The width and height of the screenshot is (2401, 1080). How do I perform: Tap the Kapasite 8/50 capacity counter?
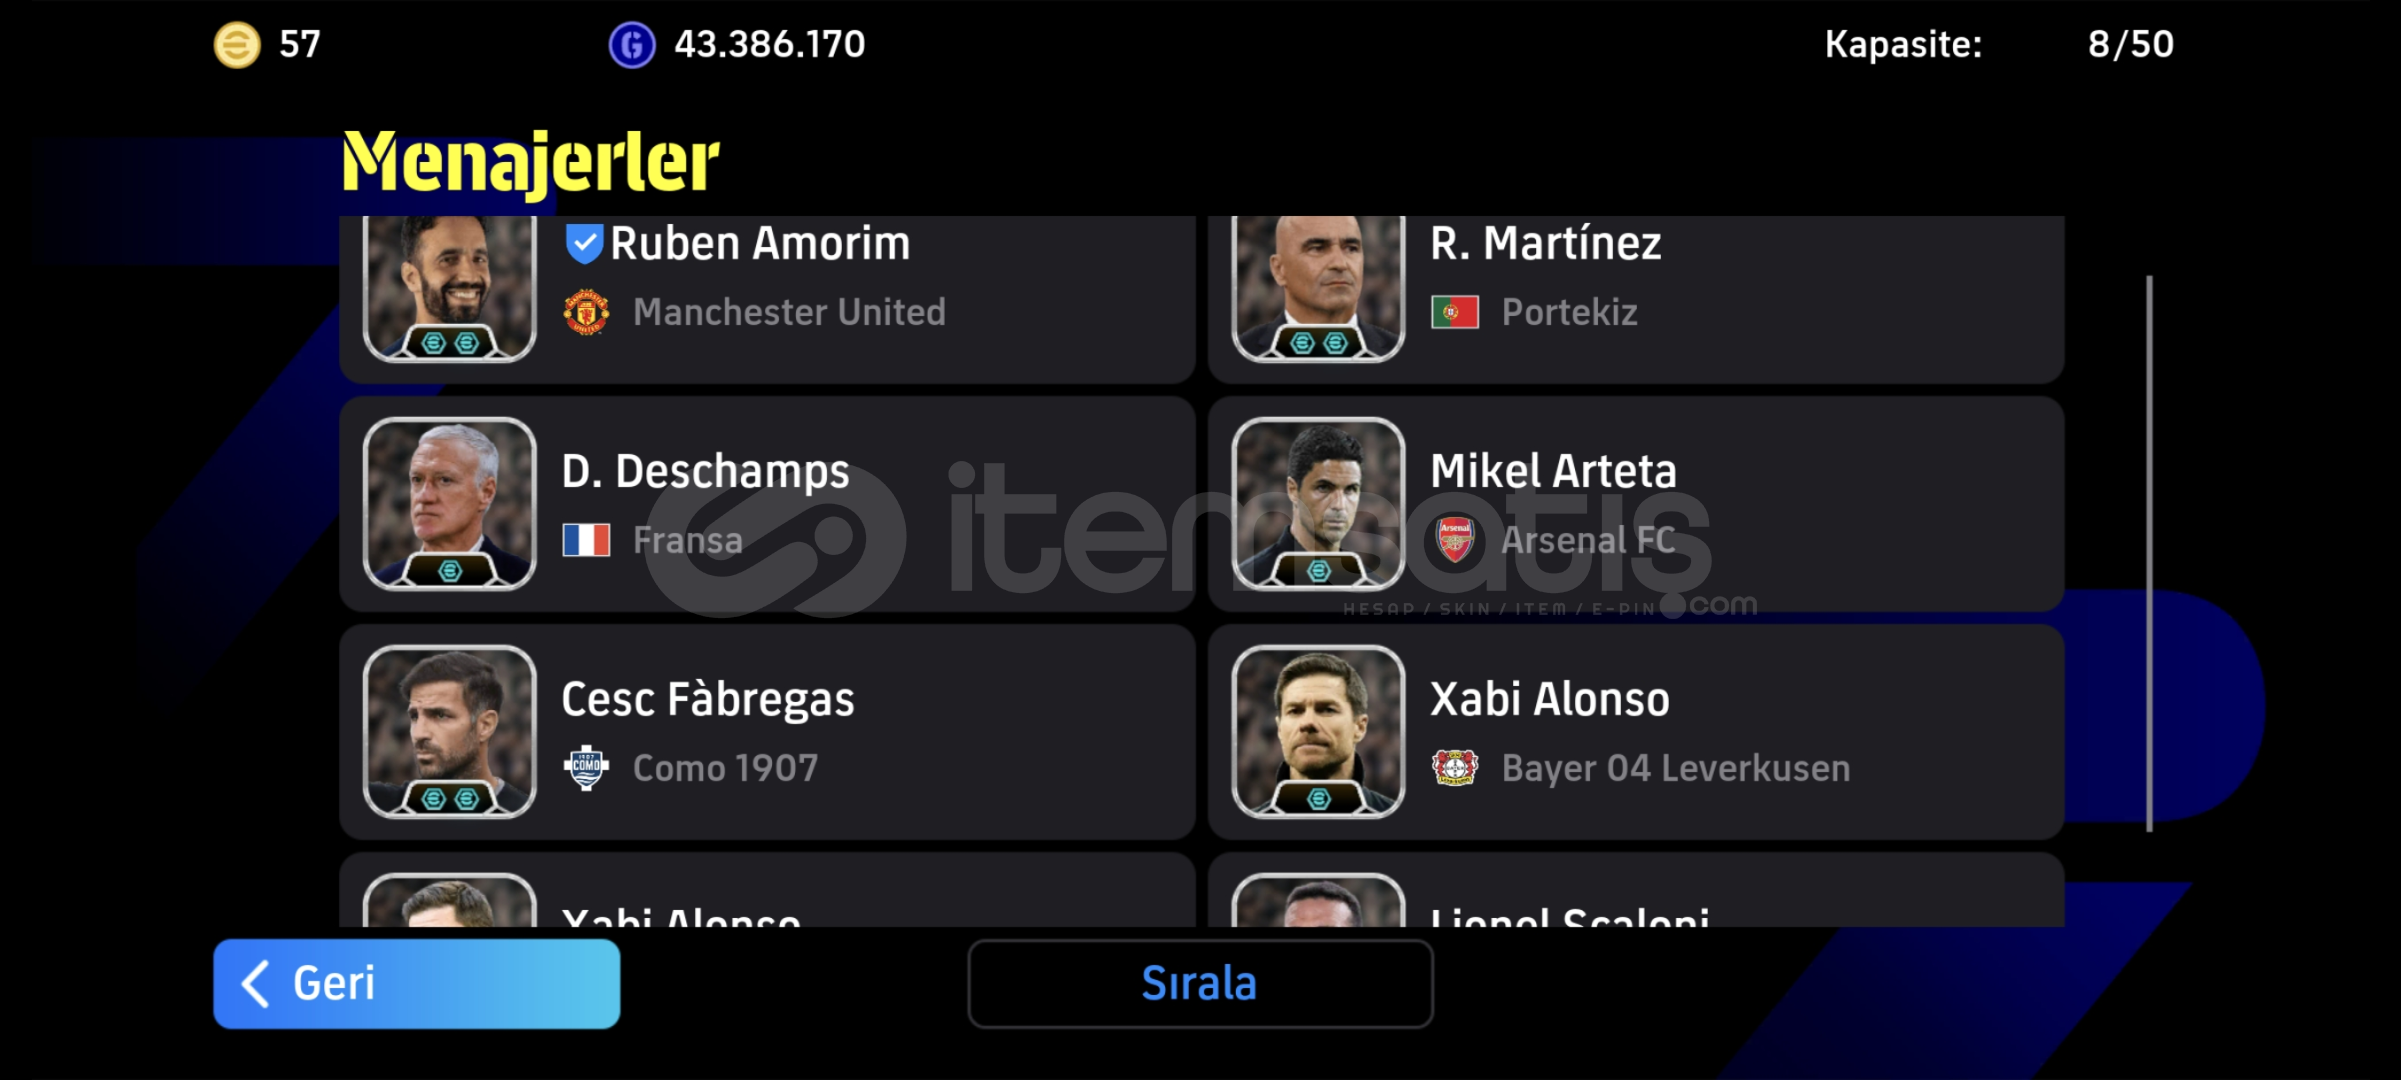point(1999,45)
